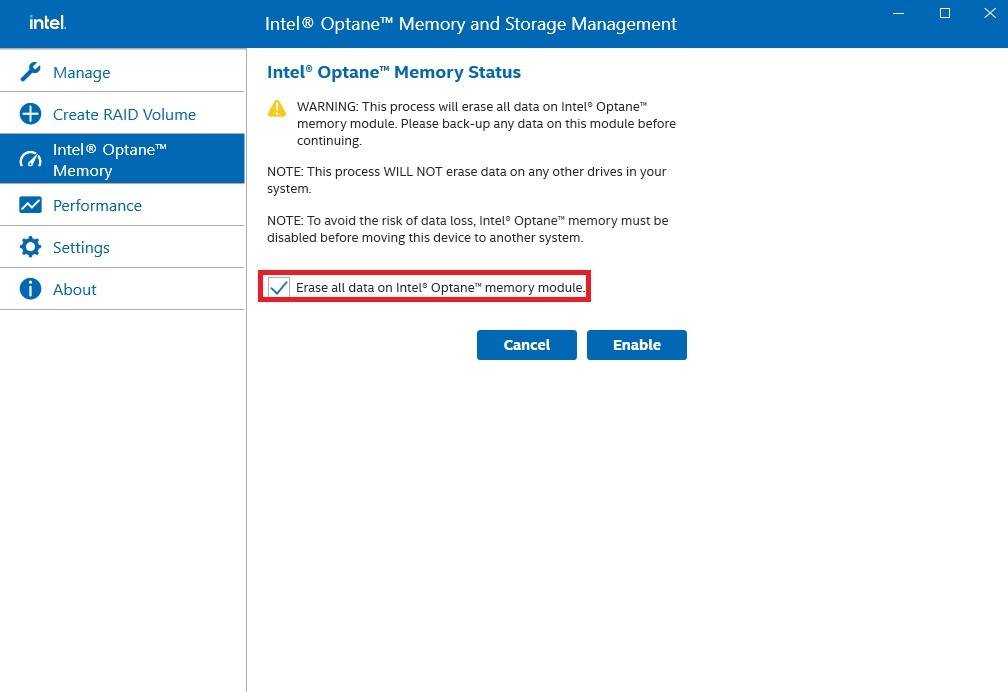
Task: Click the Intel Optane Memory Status heading
Action: click(x=393, y=72)
